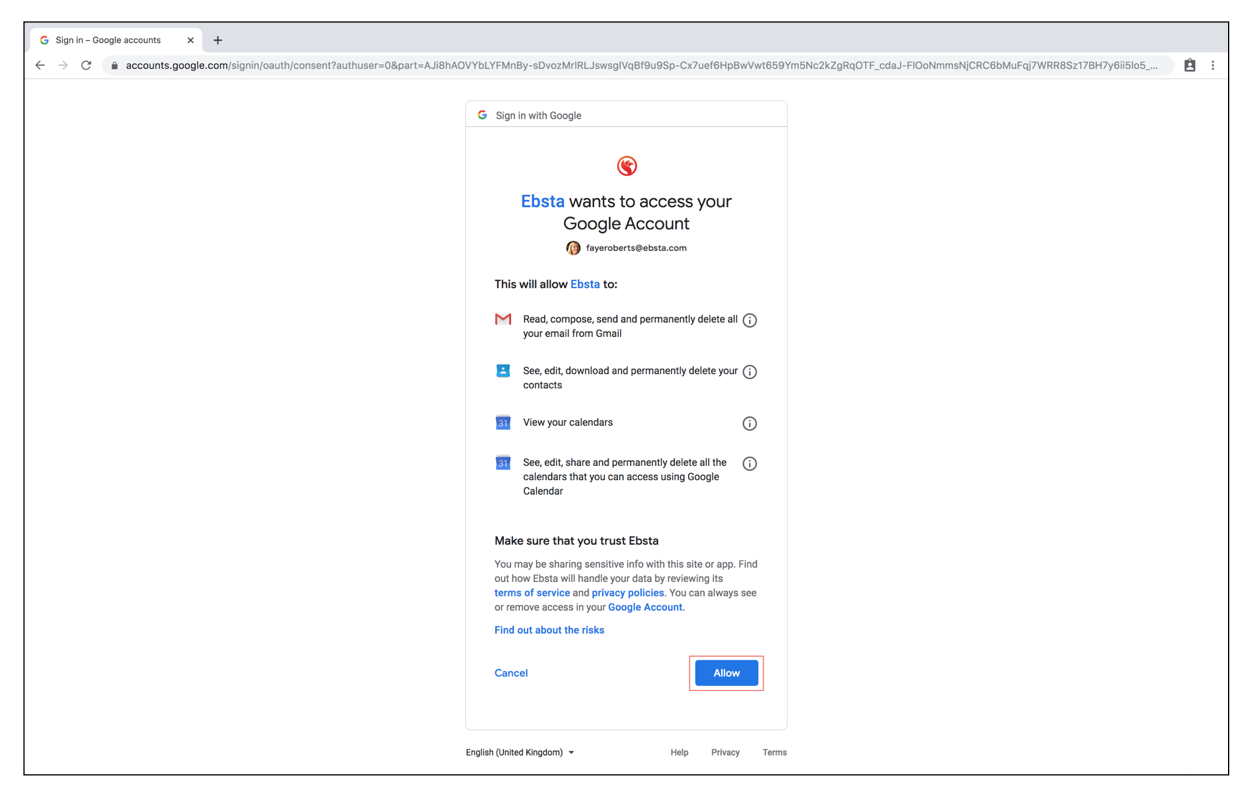Screen dimensions: 1254x796
Task: Click the URL address bar
Action: pos(640,66)
